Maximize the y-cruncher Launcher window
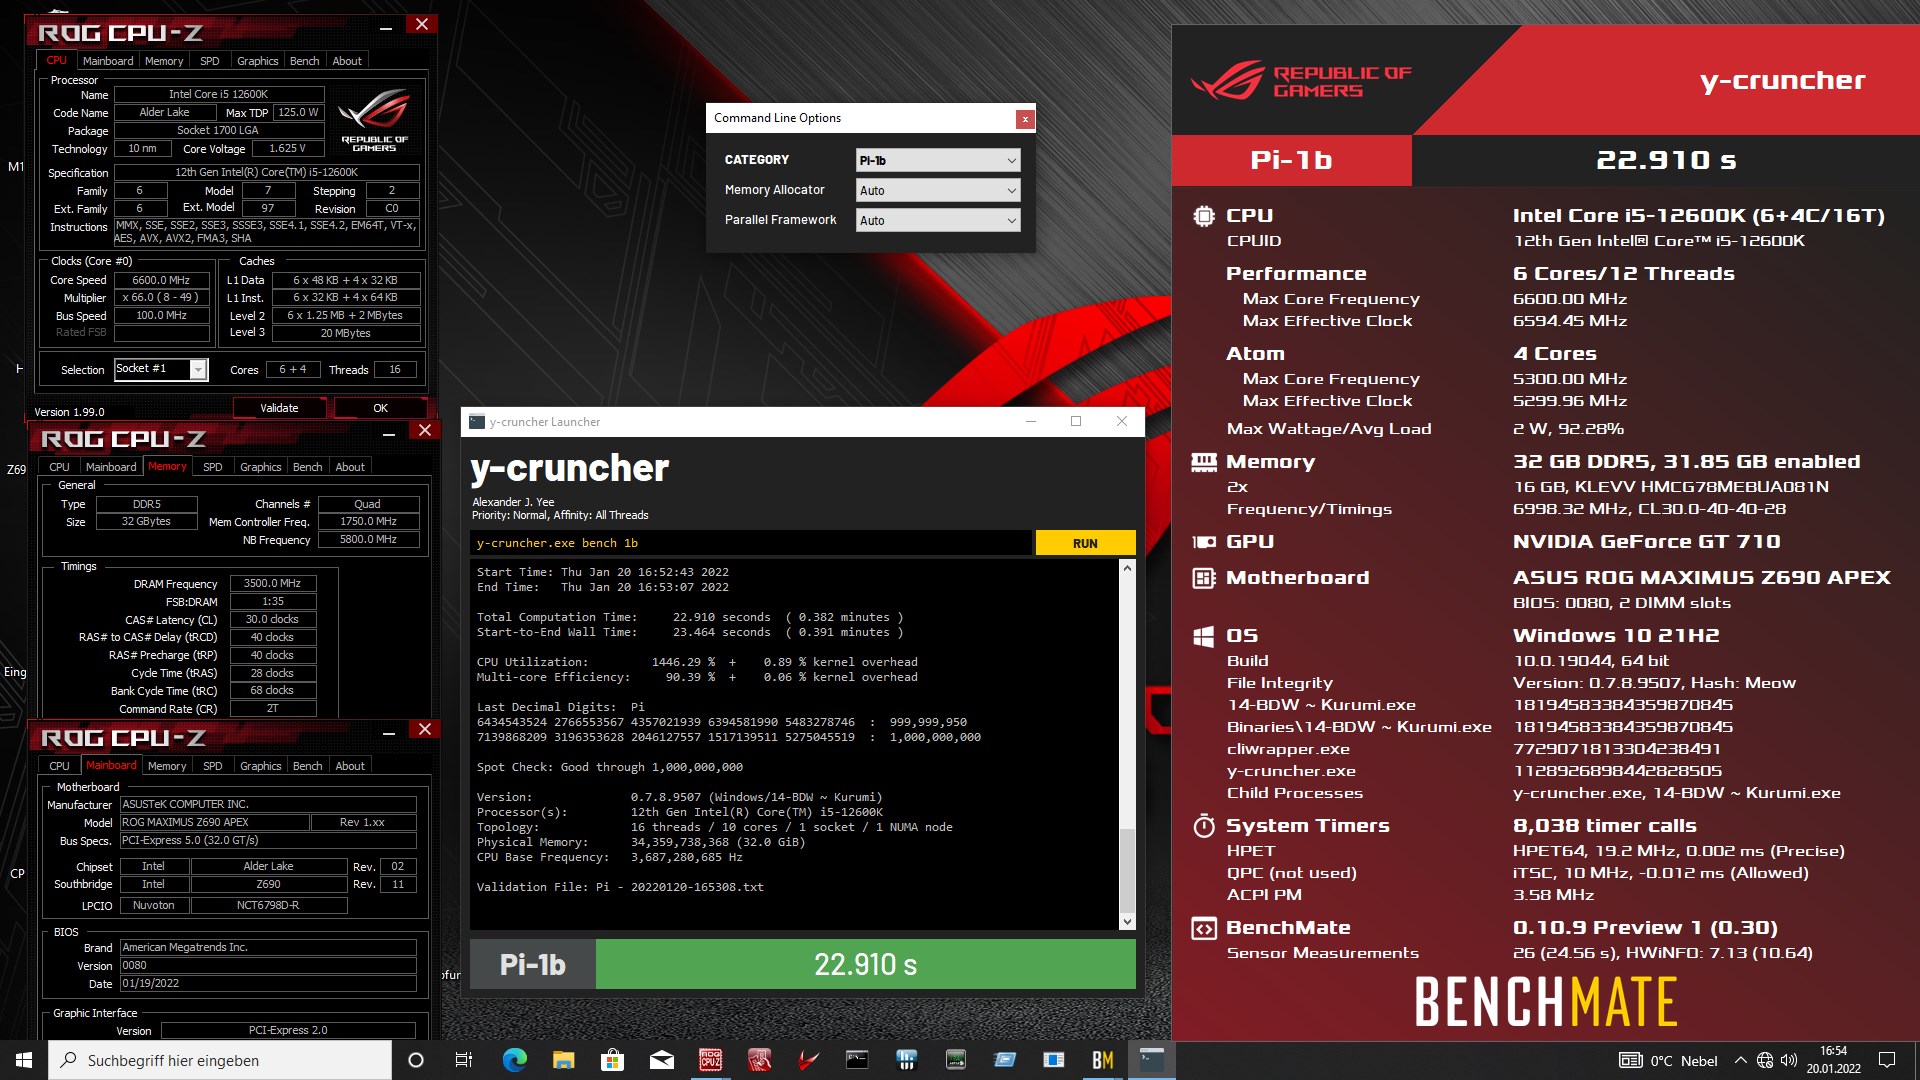The height and width of the screenshot is (1080, 1920). tap(1076, 422)
